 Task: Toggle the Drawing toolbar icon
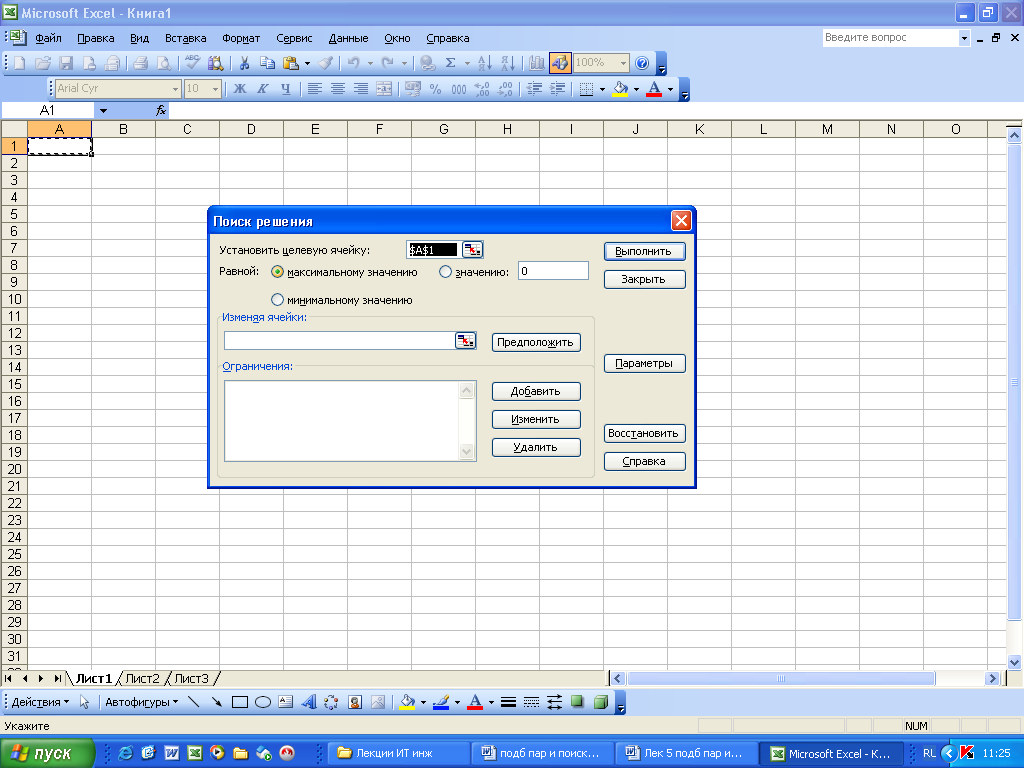560,63
